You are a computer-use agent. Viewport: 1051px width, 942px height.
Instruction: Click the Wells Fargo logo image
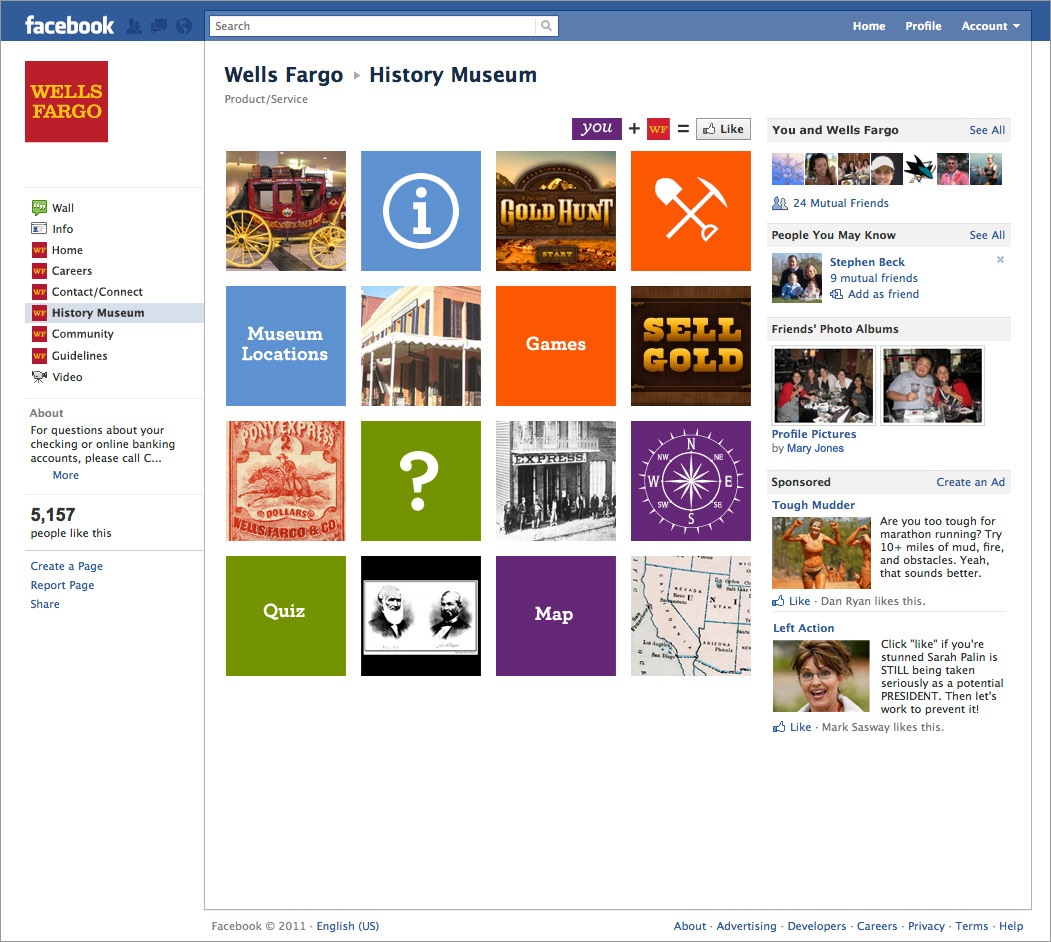pos(66,101)
